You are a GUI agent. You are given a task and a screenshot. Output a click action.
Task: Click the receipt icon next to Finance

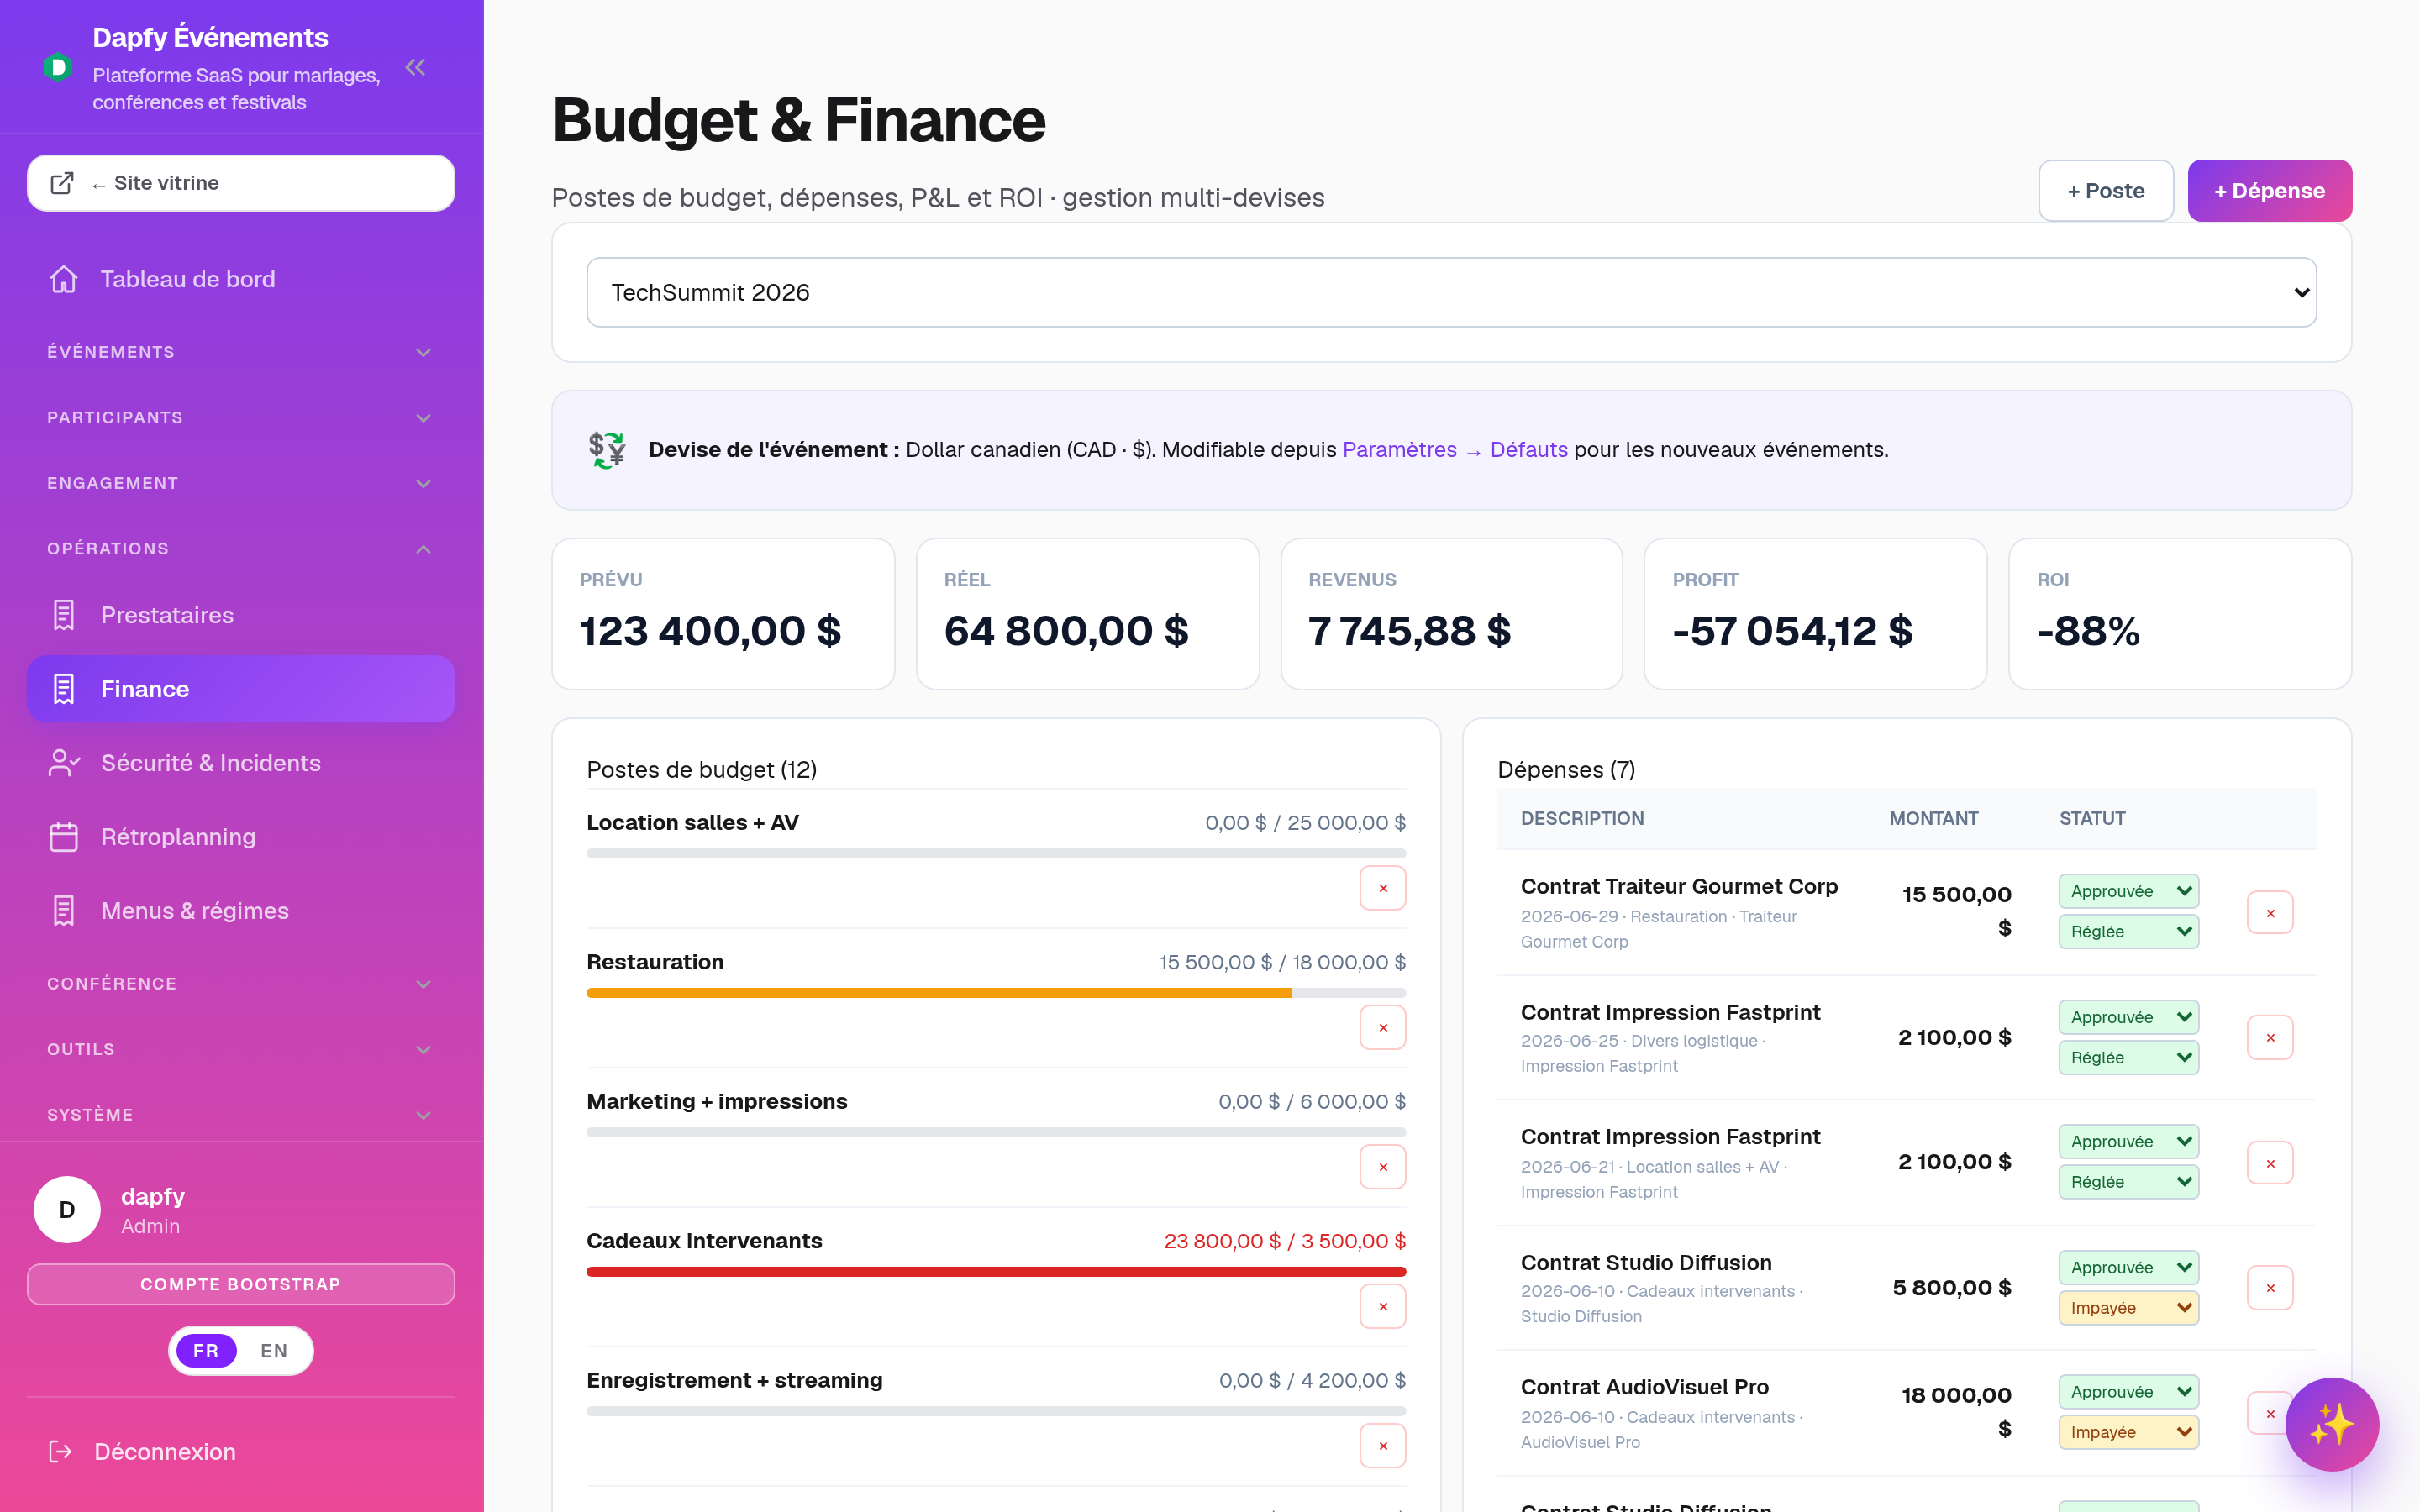click(x=64, y=689)
